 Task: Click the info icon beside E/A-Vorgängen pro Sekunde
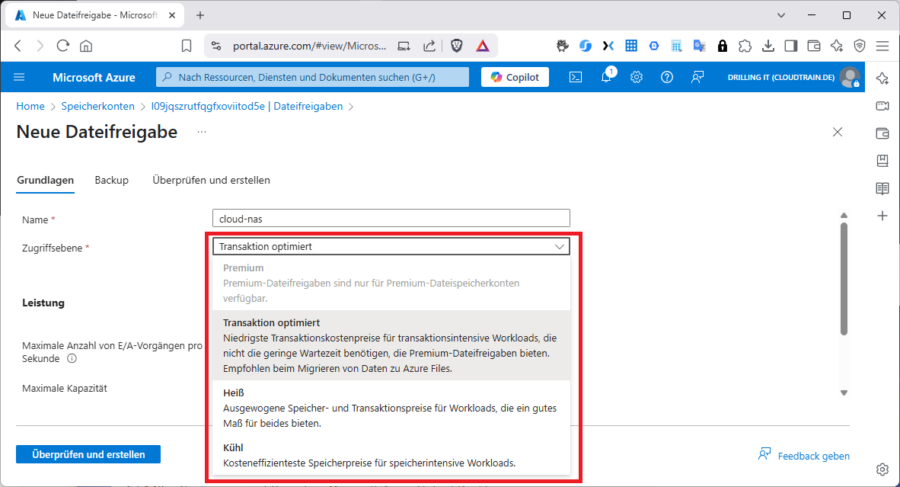(73, 358)
